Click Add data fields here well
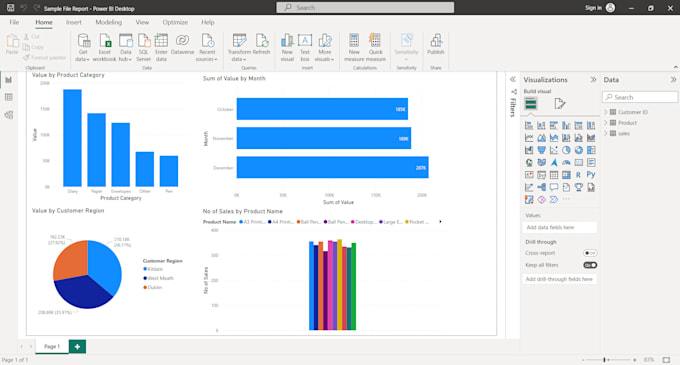The width and height of the screenshot is (680, 365). coord(559,227)
